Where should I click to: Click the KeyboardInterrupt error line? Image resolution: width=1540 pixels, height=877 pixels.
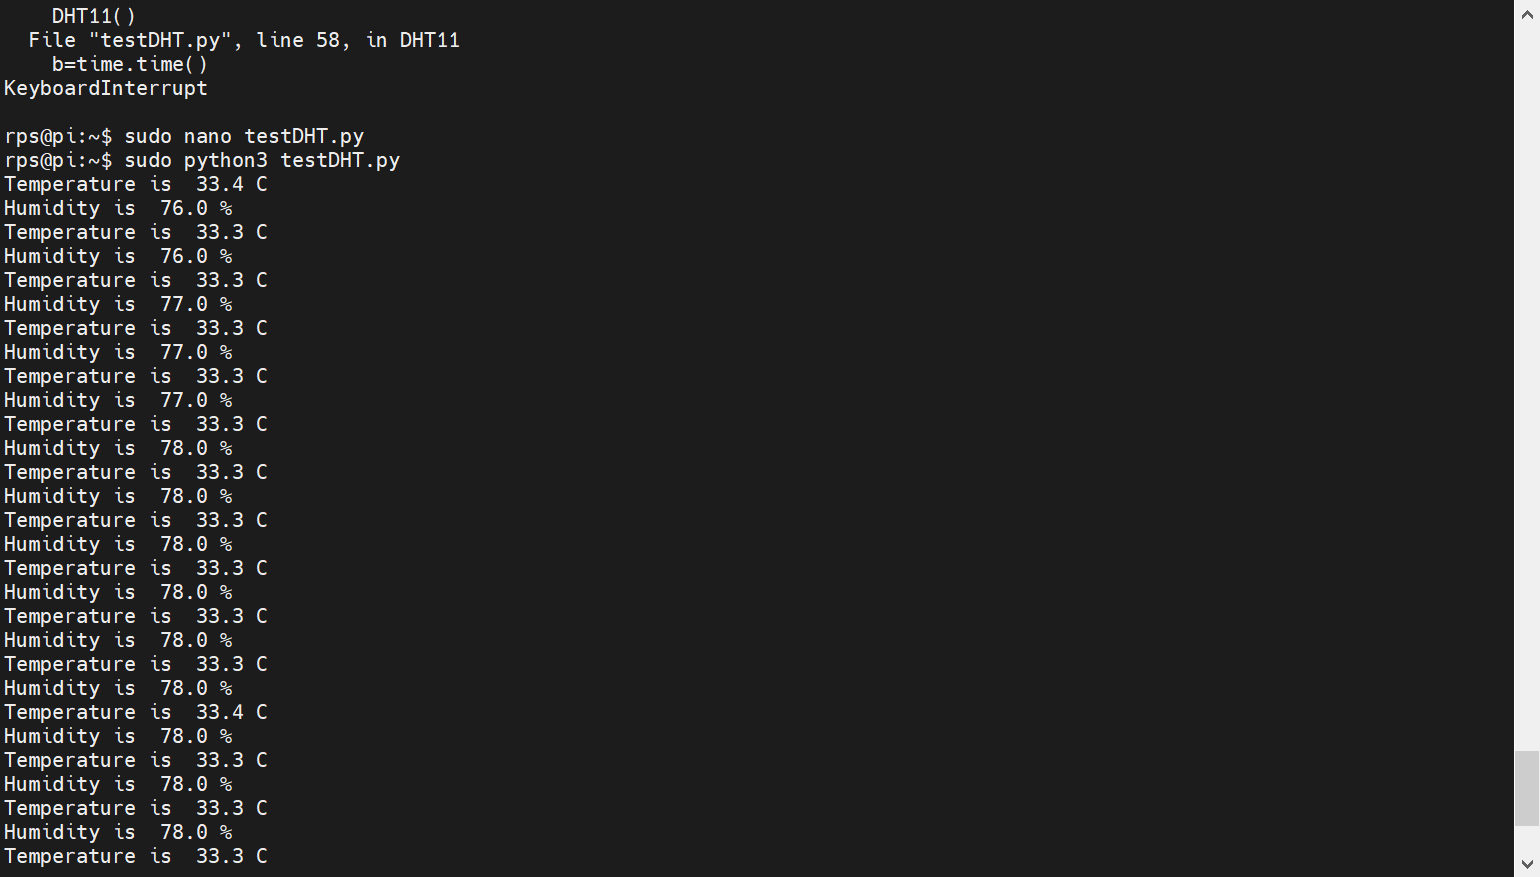pyautogui.click(x=106, y=88)
